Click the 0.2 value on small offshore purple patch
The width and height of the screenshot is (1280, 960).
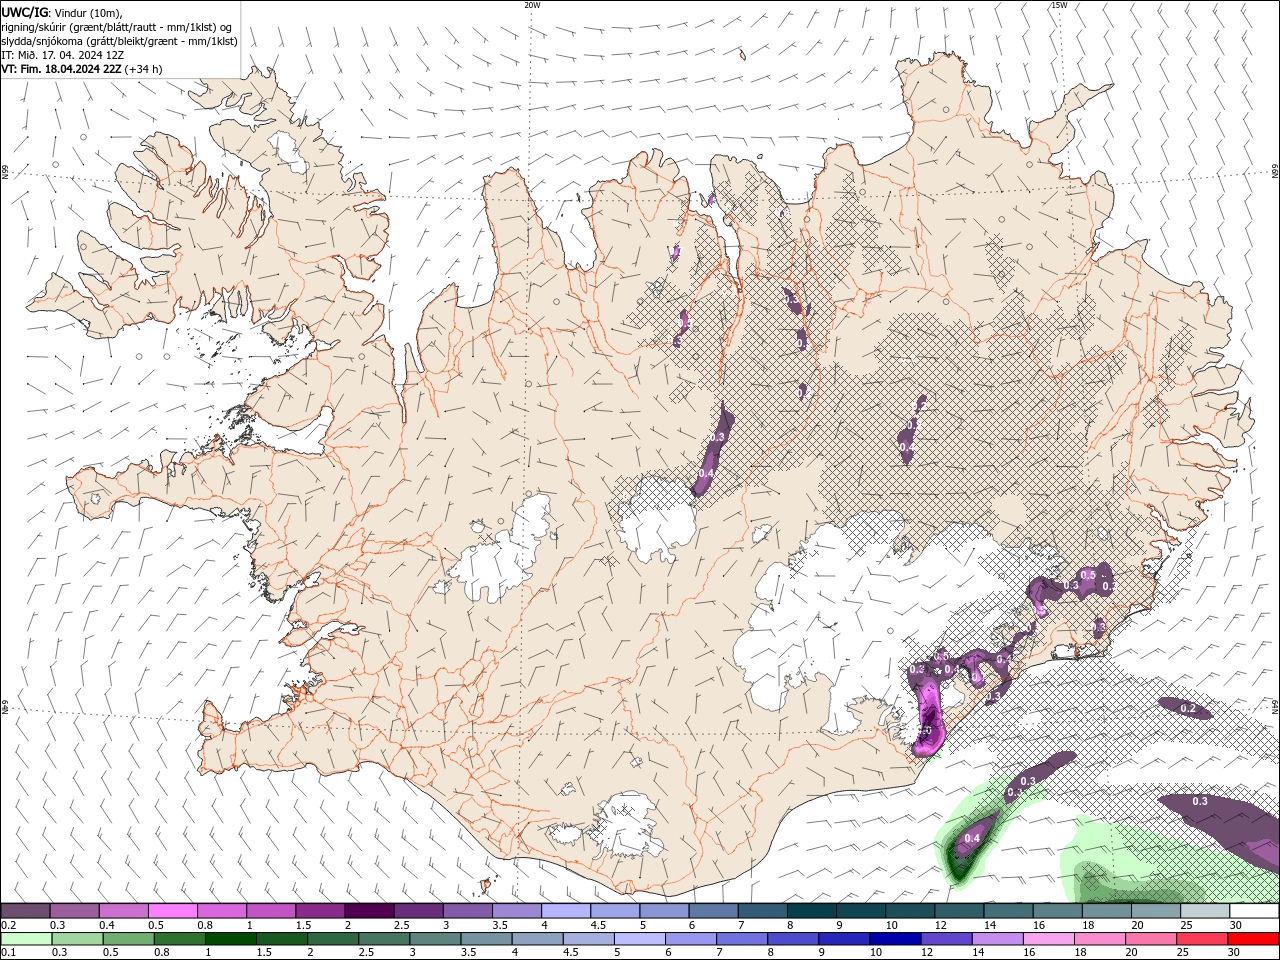click(1188, 708)
